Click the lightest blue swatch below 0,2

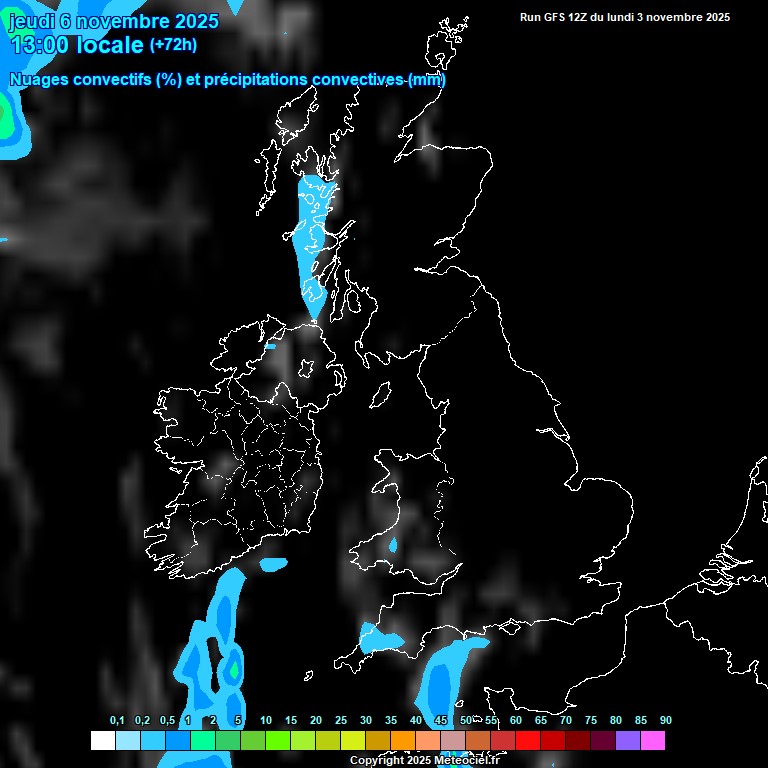tap(128, 740)
